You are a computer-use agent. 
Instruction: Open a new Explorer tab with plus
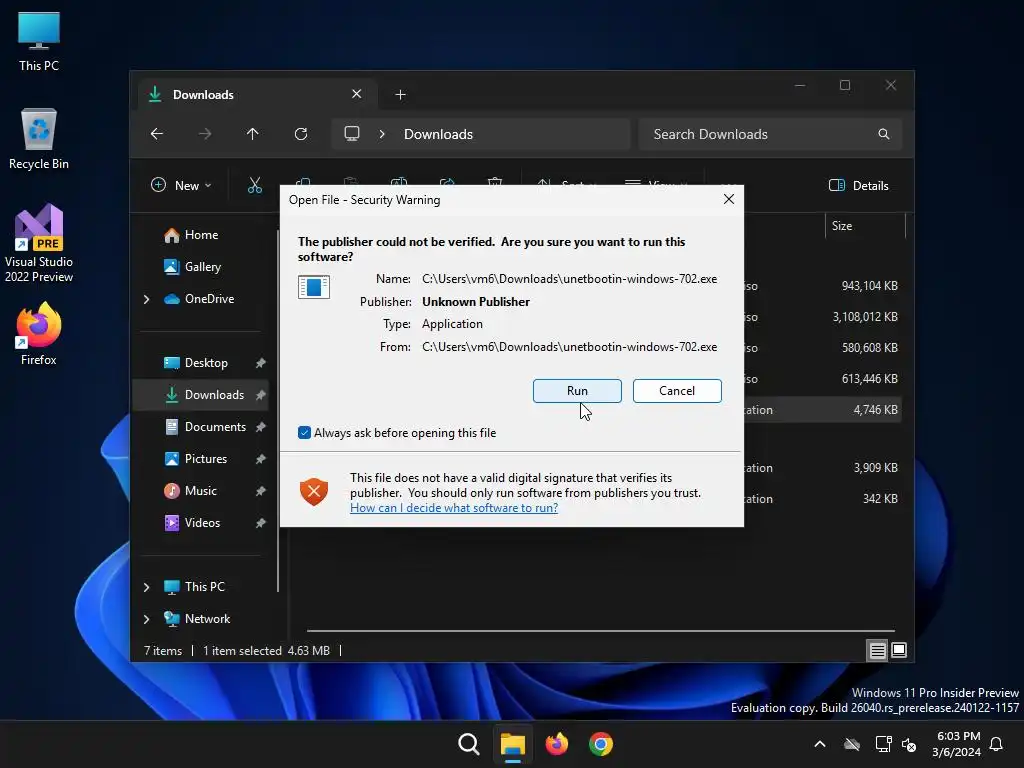click(400, 95)
